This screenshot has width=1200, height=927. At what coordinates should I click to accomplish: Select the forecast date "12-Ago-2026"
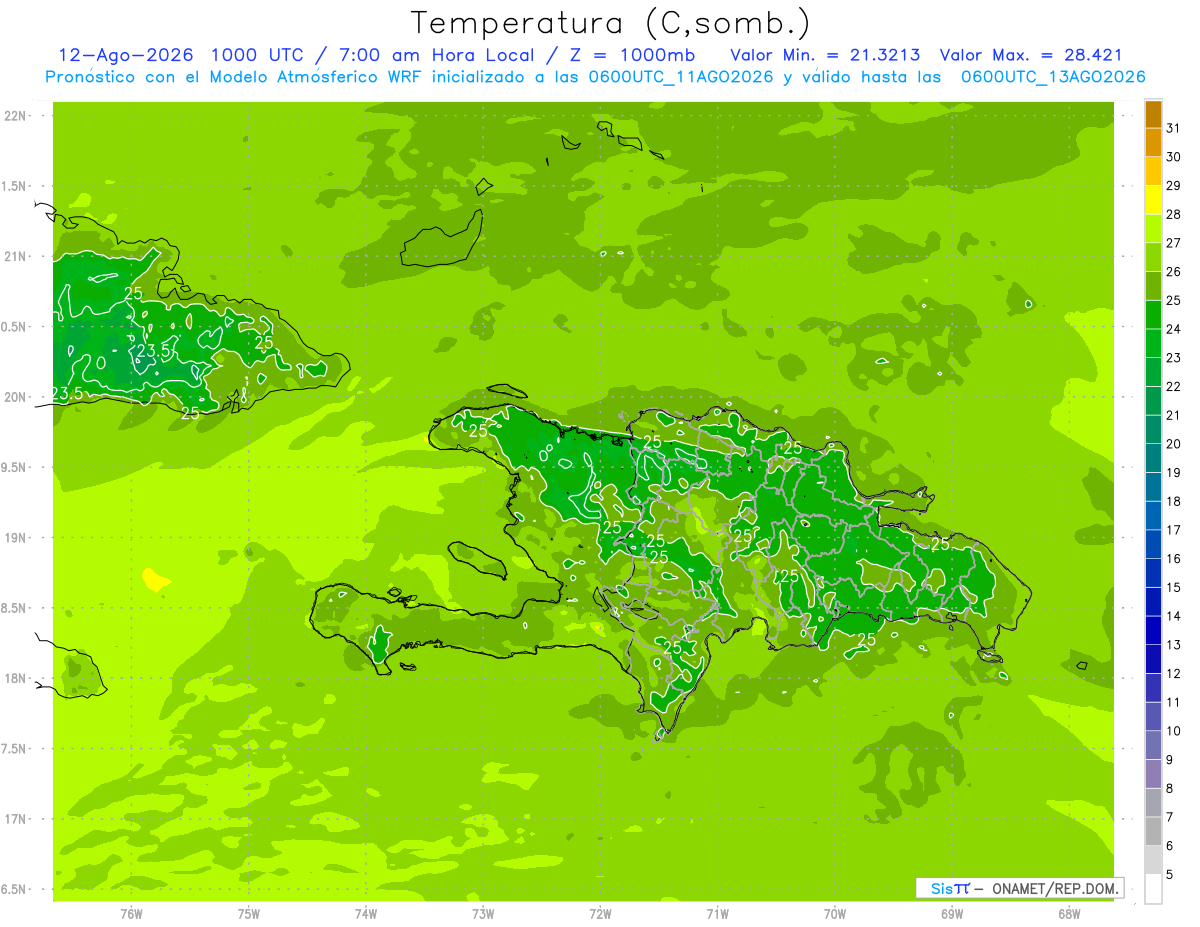[125, 55]
